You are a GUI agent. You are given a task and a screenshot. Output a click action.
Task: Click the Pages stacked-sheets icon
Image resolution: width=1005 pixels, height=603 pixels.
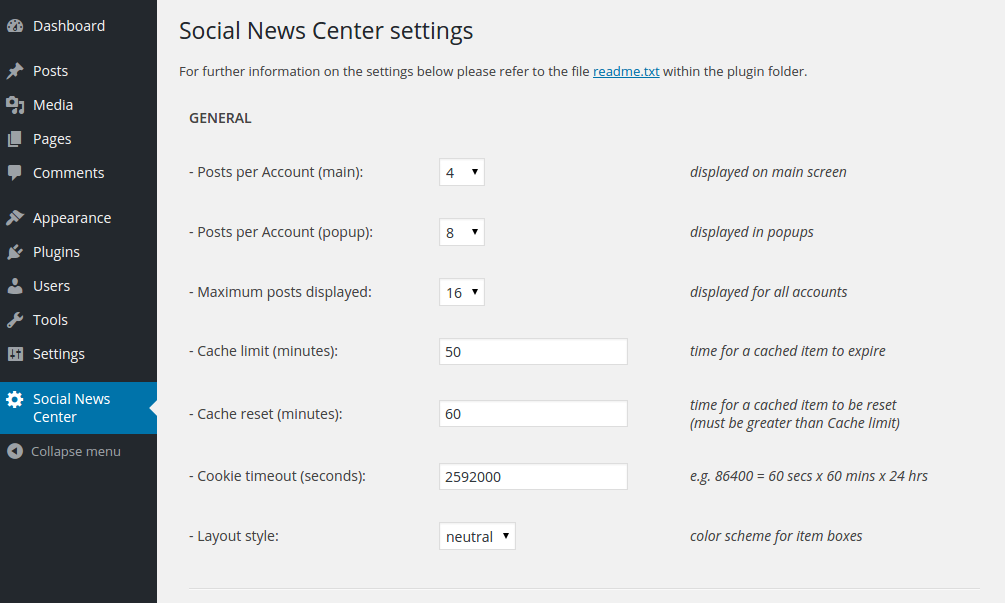(15, 139)
